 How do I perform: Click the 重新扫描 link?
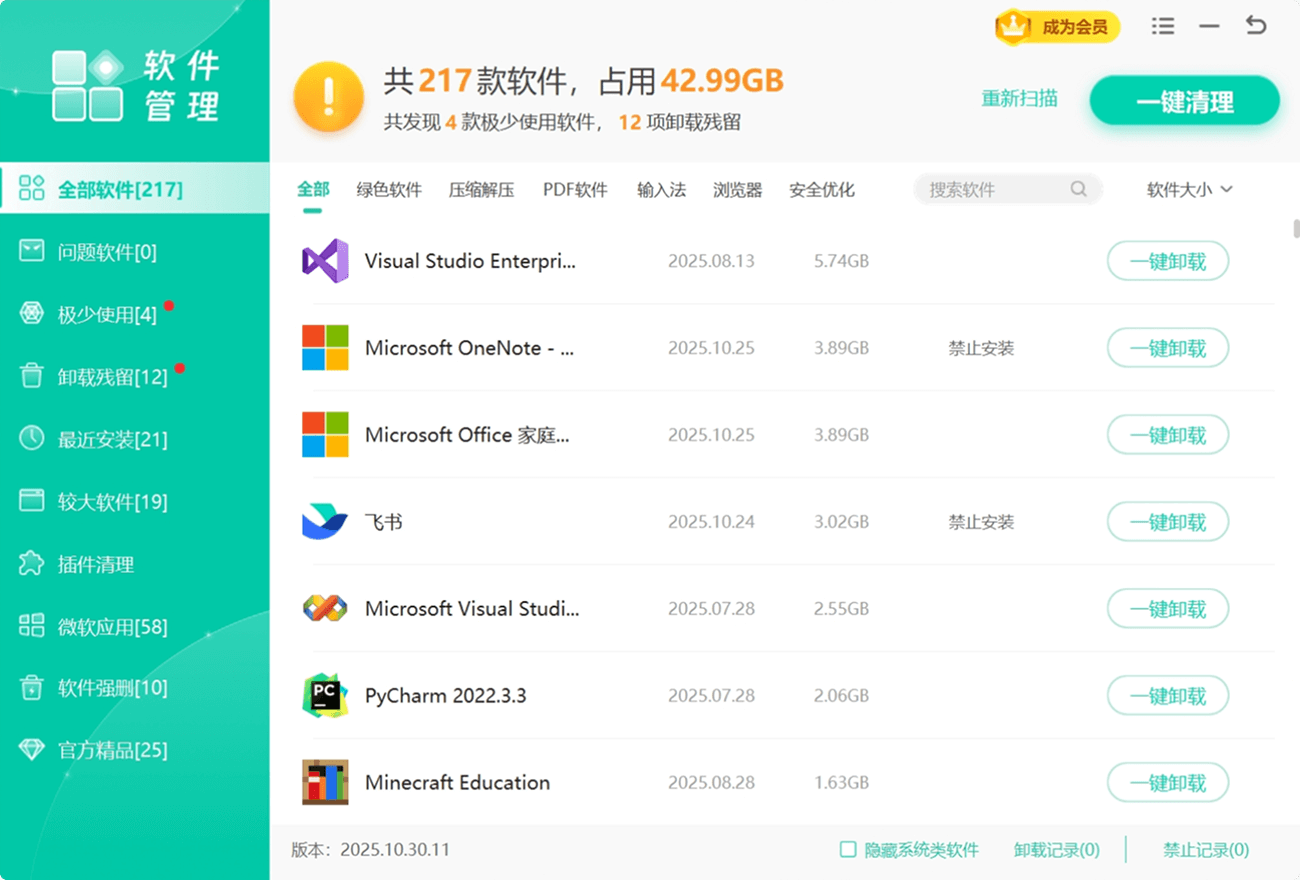coord(1019,98)
